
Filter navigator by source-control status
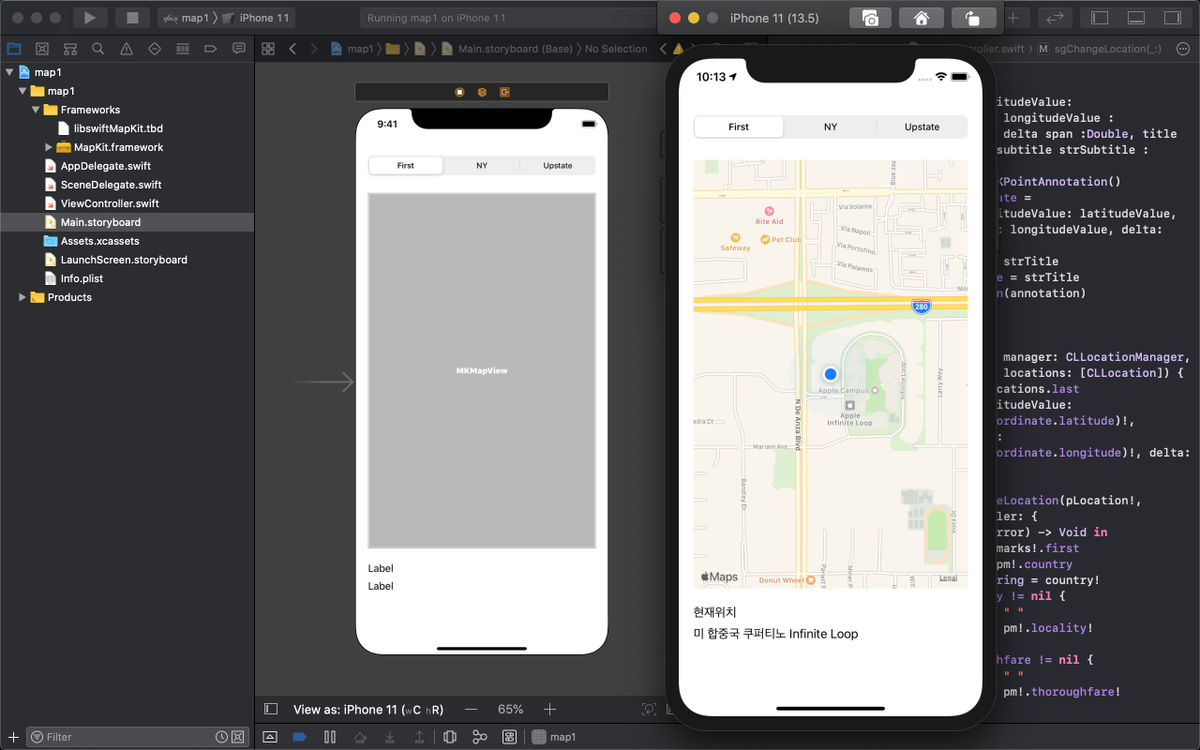[x=238, y=737]
